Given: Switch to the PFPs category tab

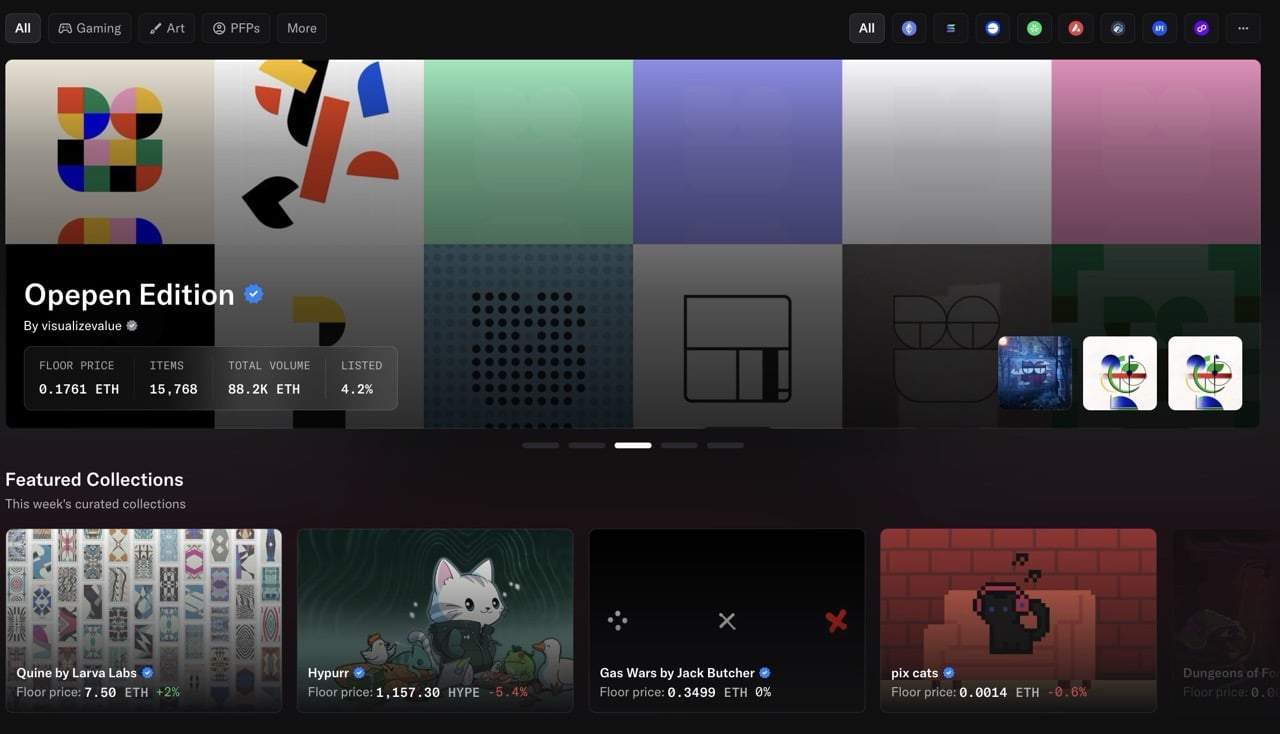Looking at the screenshot, I should click(x=236, y=28).
